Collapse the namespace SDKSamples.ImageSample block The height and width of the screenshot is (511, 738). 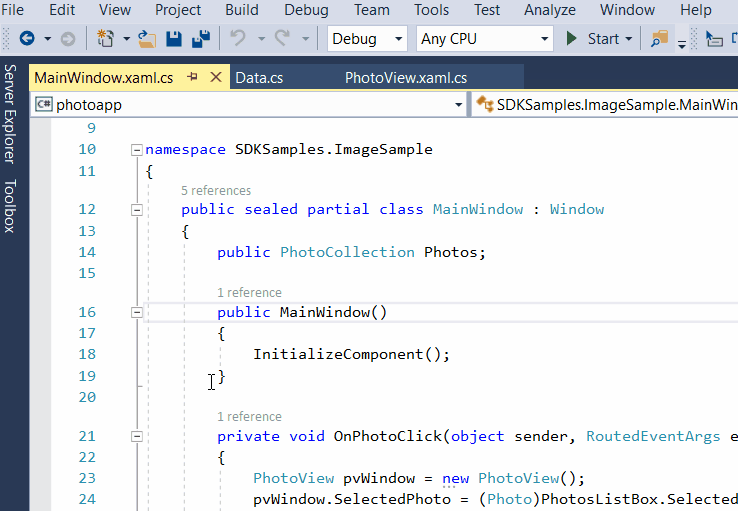136,150
